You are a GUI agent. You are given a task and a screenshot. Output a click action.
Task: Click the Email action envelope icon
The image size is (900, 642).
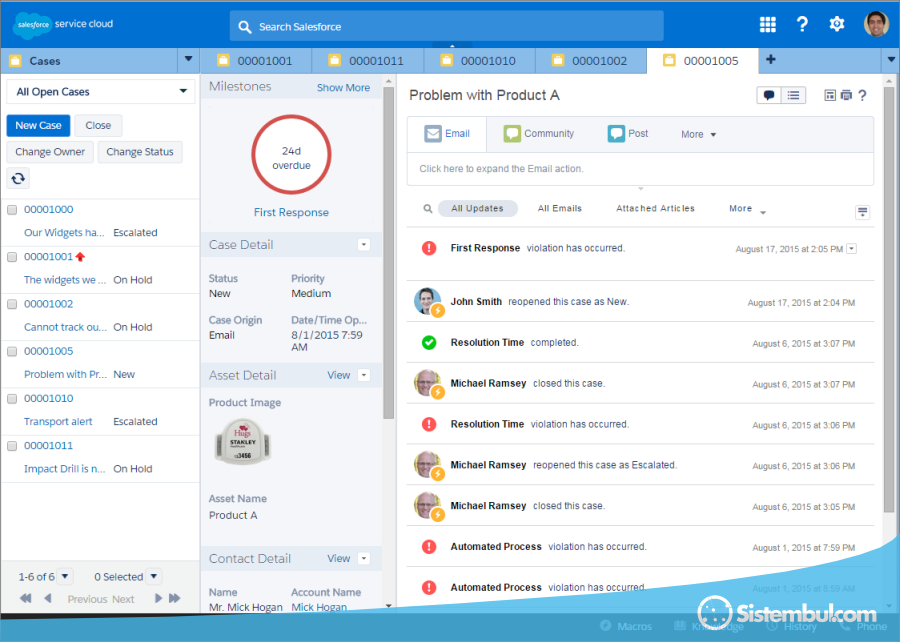pos(433,134)
